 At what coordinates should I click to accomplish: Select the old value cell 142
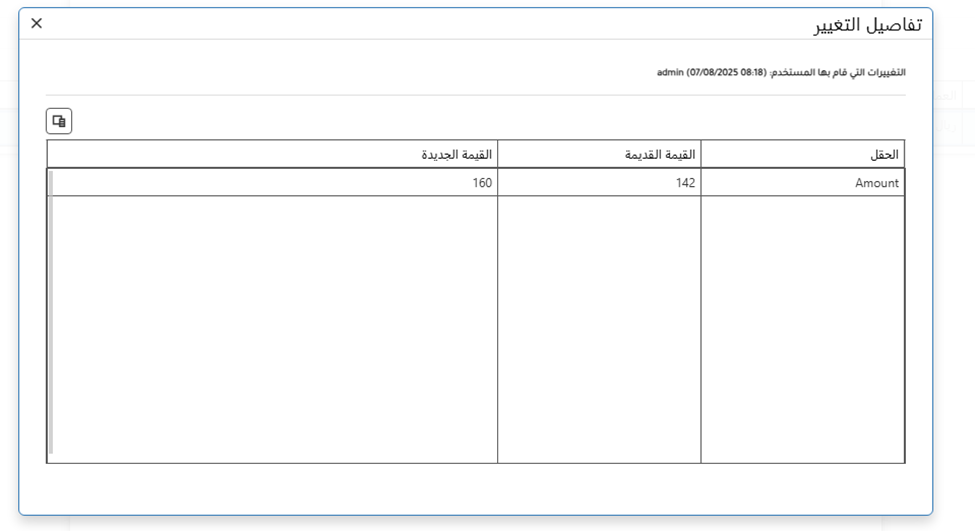click(x=684, y=183)
